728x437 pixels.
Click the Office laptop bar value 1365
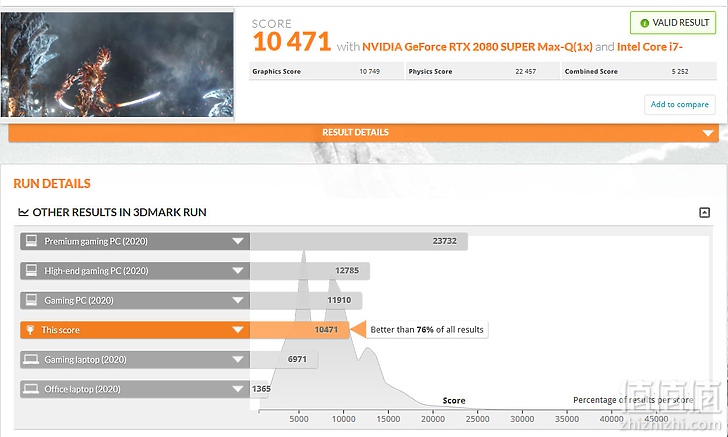[261, 389]
